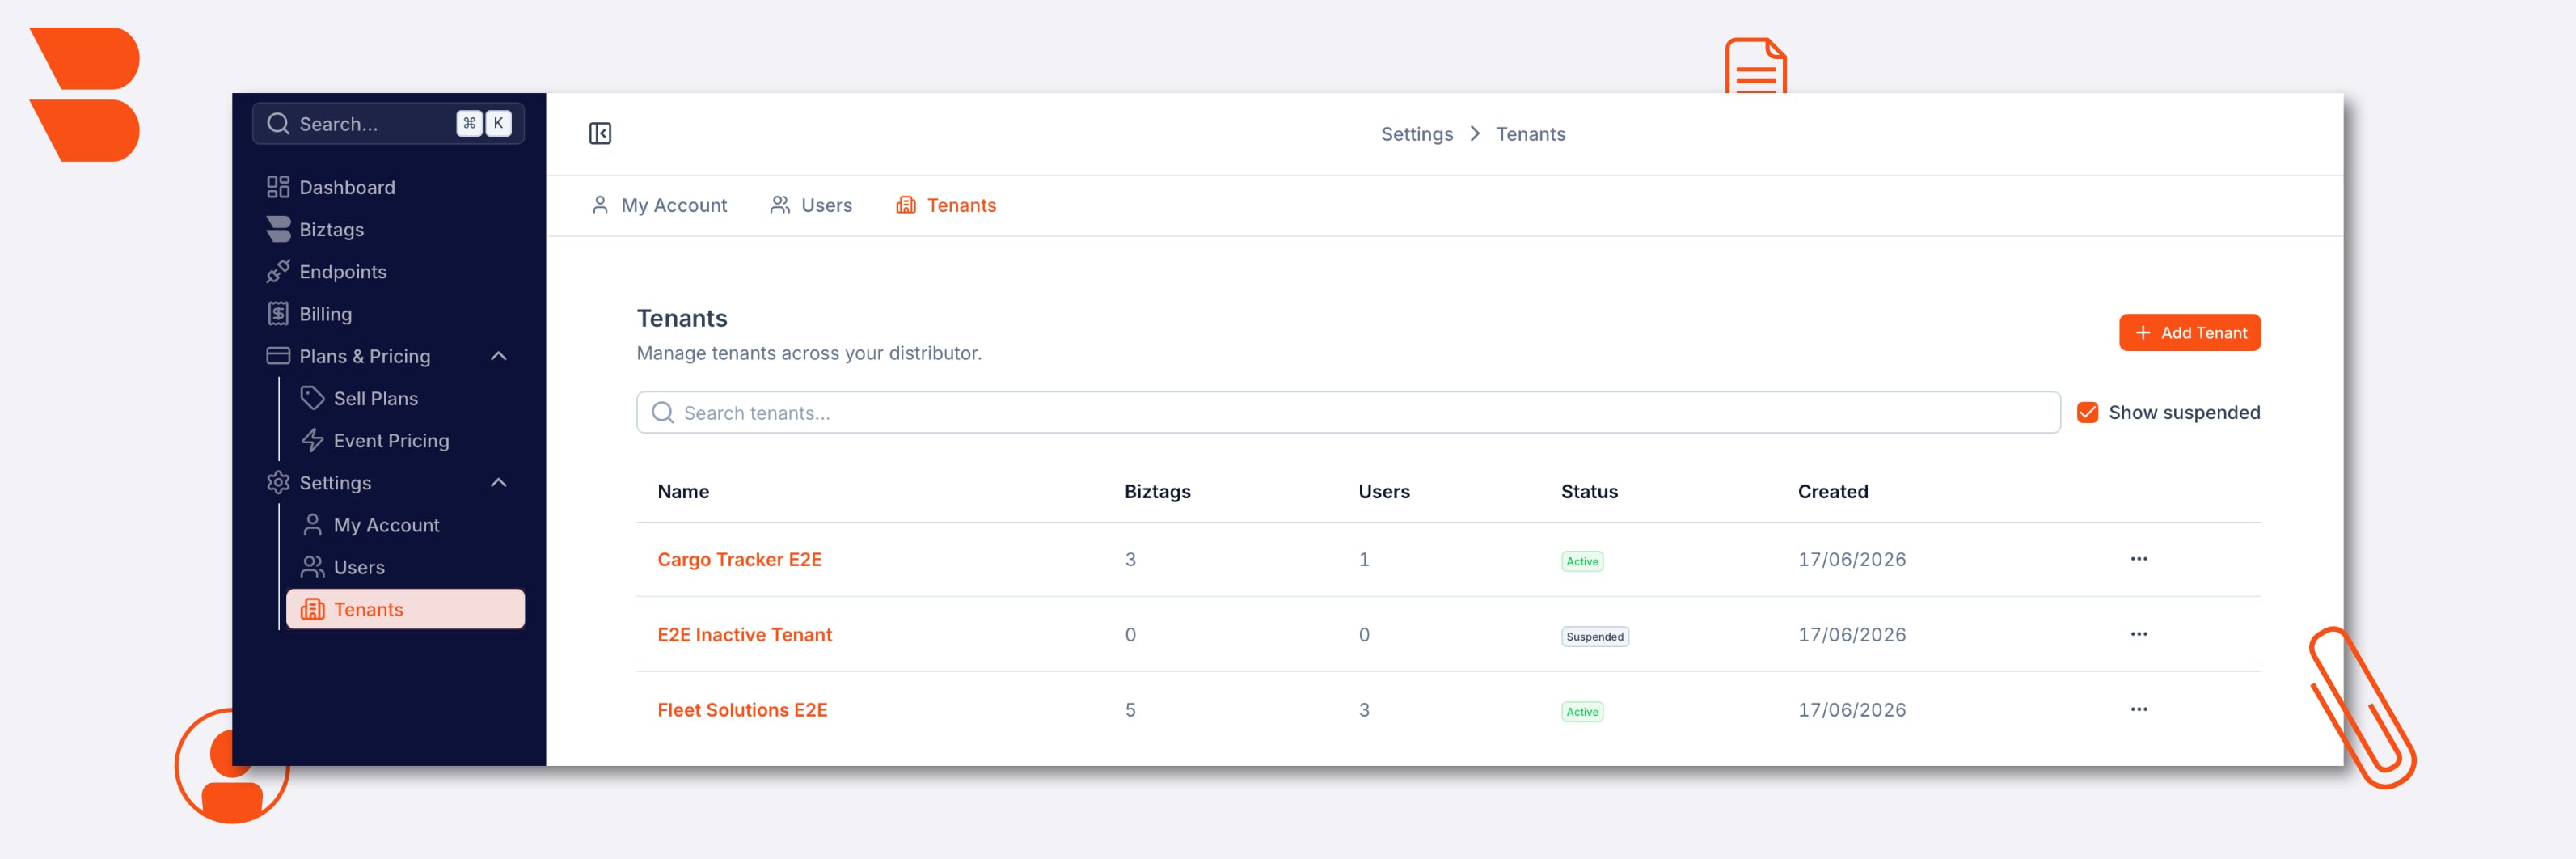Open the Fleet Solutions E2E tenant link
This screenshot has height=859, width=2576.
point(742,710)
